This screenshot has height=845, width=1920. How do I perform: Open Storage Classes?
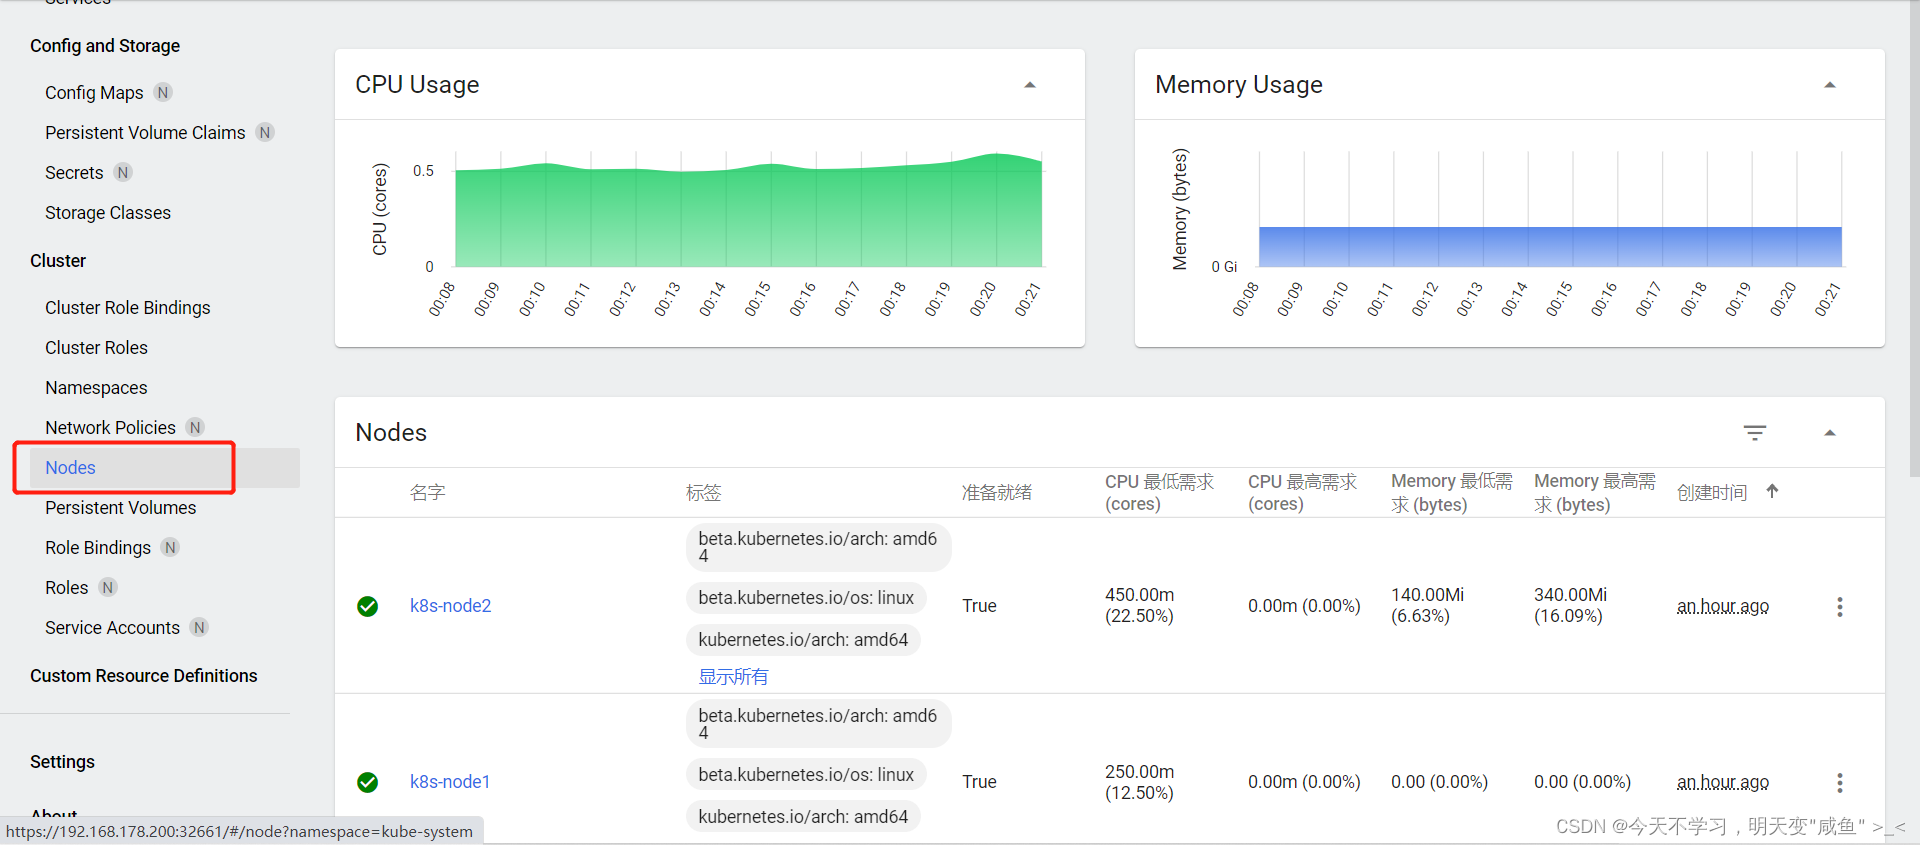(x=108, y=212)
